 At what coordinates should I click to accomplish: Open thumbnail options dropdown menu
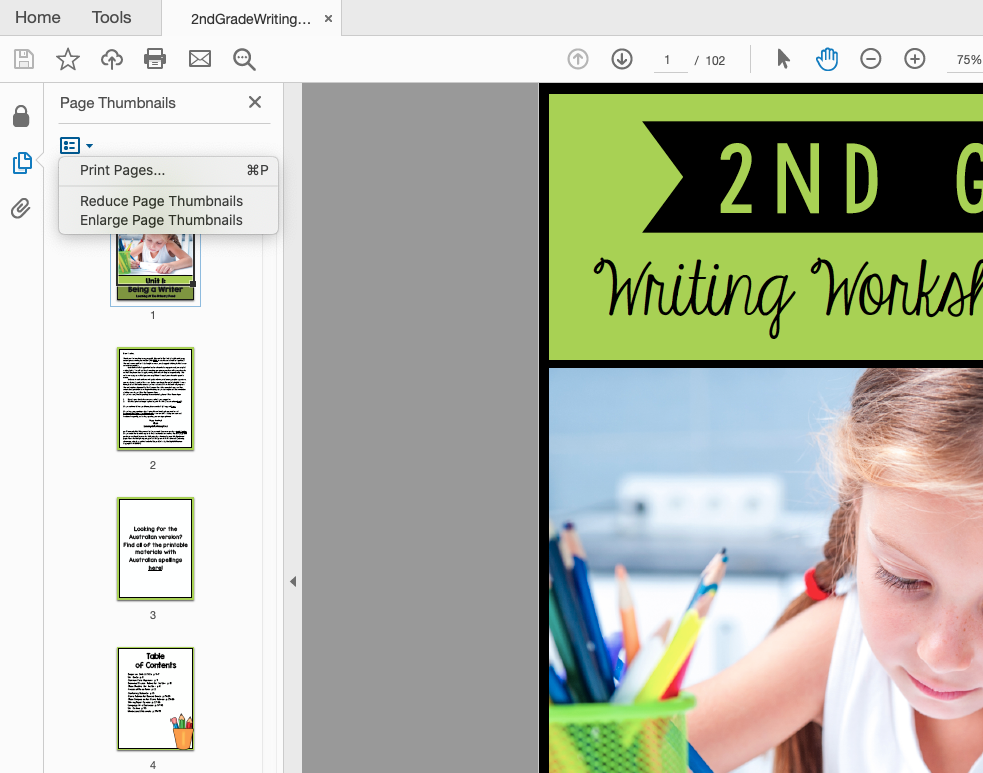point(76,145)
